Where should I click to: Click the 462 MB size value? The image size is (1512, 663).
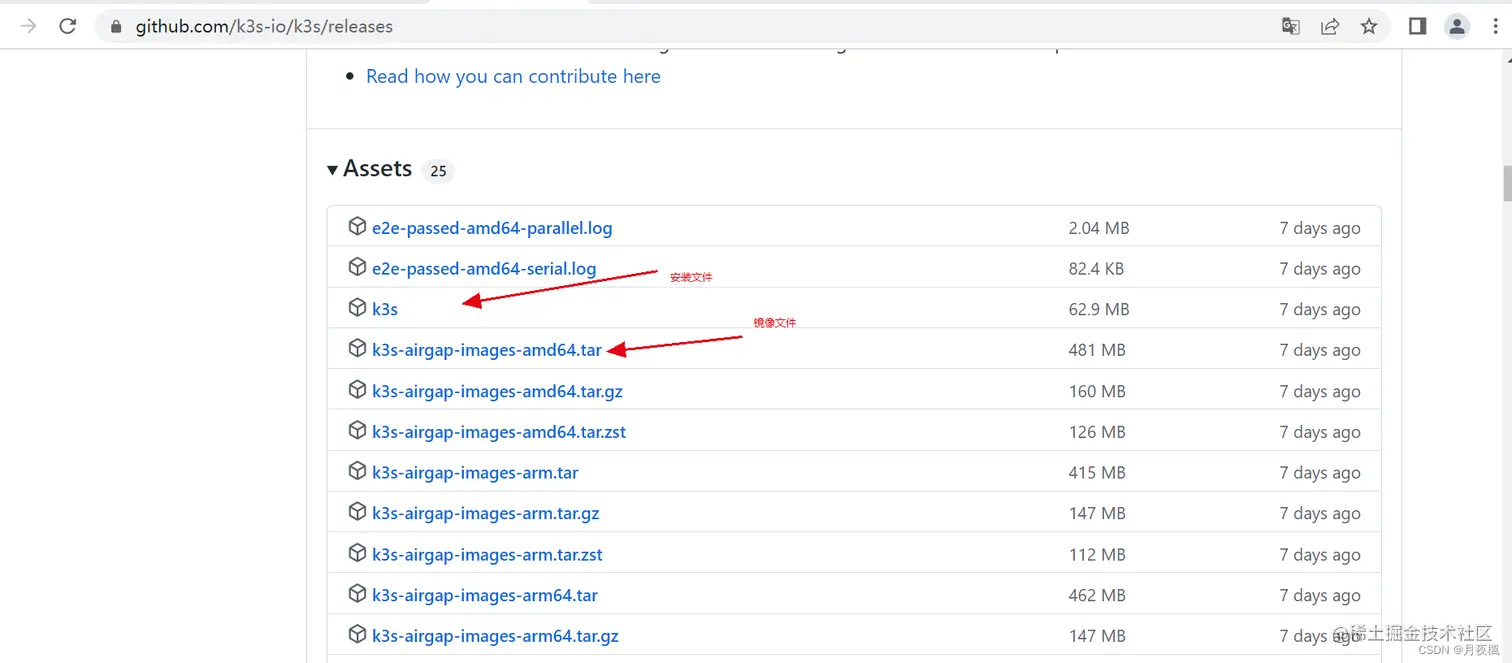point(1097,596)
